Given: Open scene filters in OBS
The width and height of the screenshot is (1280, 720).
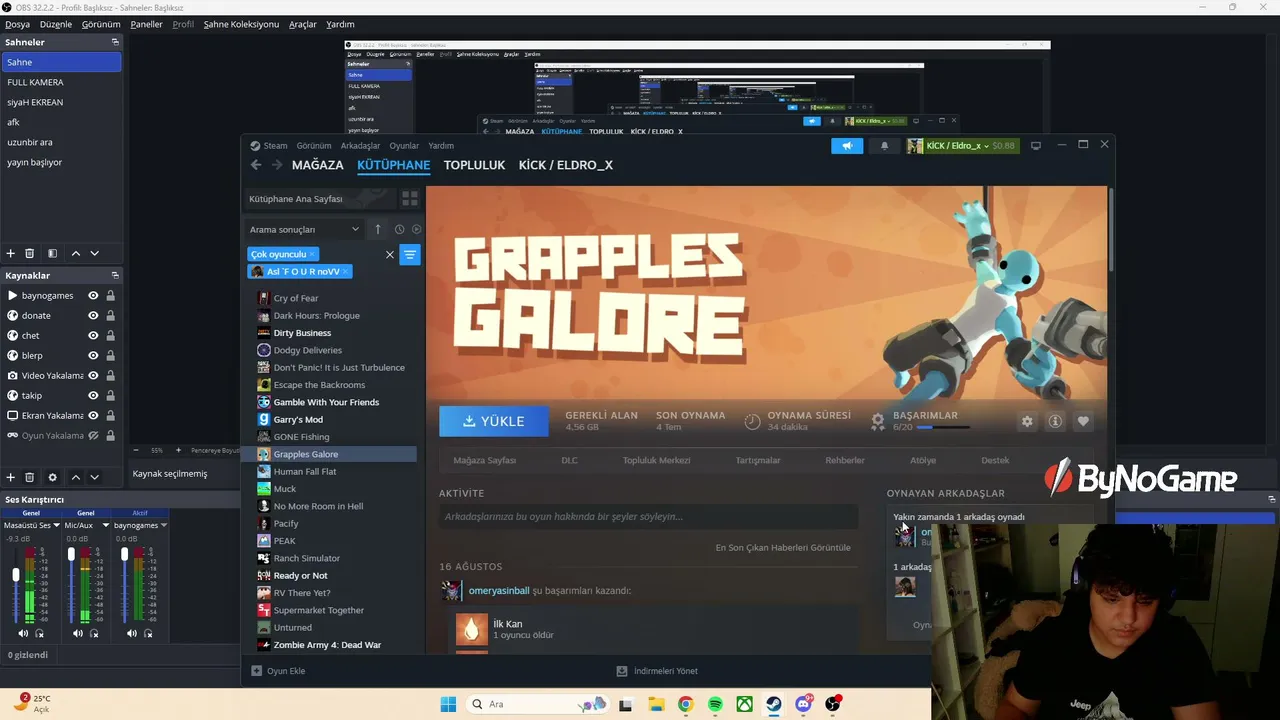Looking at the screenshot, I should (x=52, y=254).
